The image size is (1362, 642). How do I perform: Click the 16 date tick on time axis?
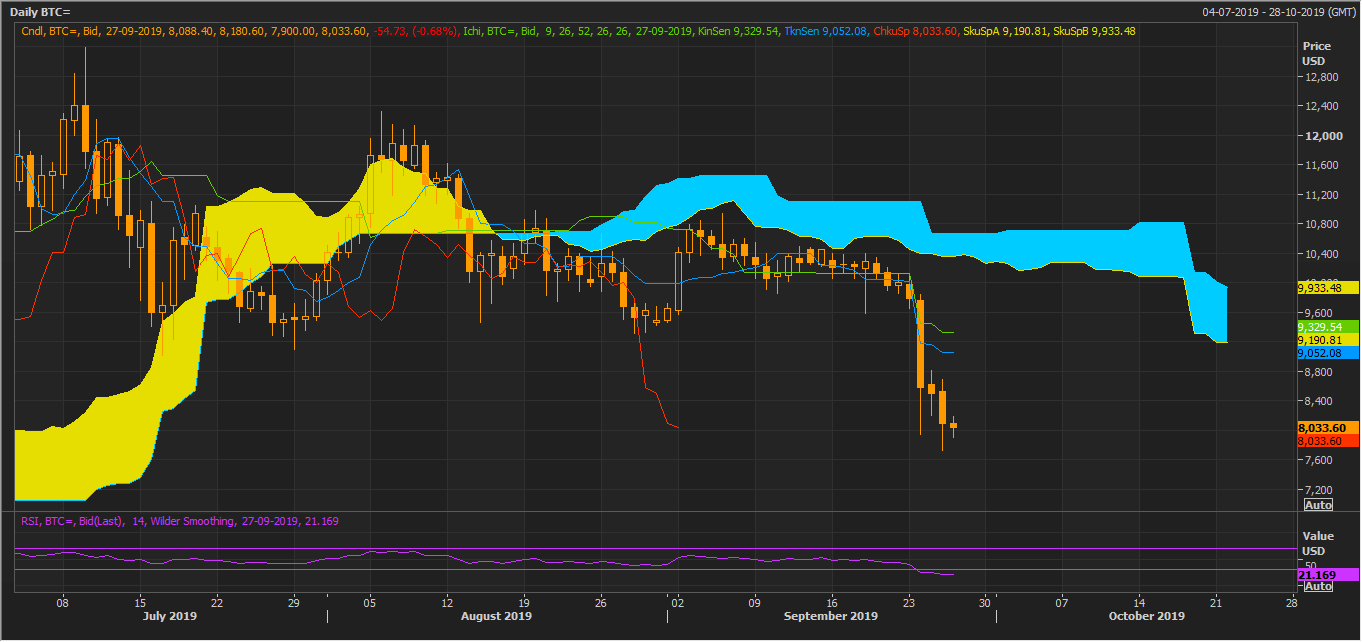pos(831,603)
